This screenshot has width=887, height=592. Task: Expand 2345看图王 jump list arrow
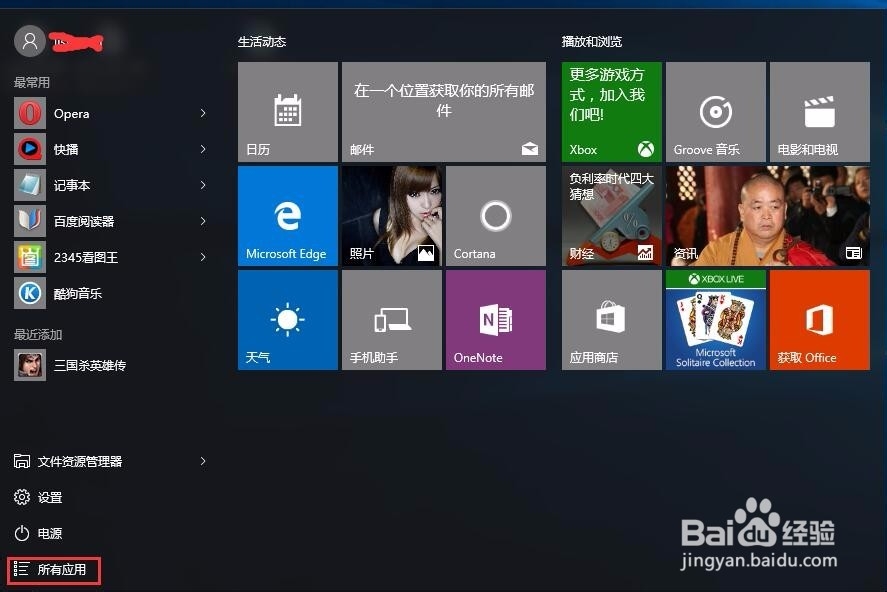click(203, 257)
